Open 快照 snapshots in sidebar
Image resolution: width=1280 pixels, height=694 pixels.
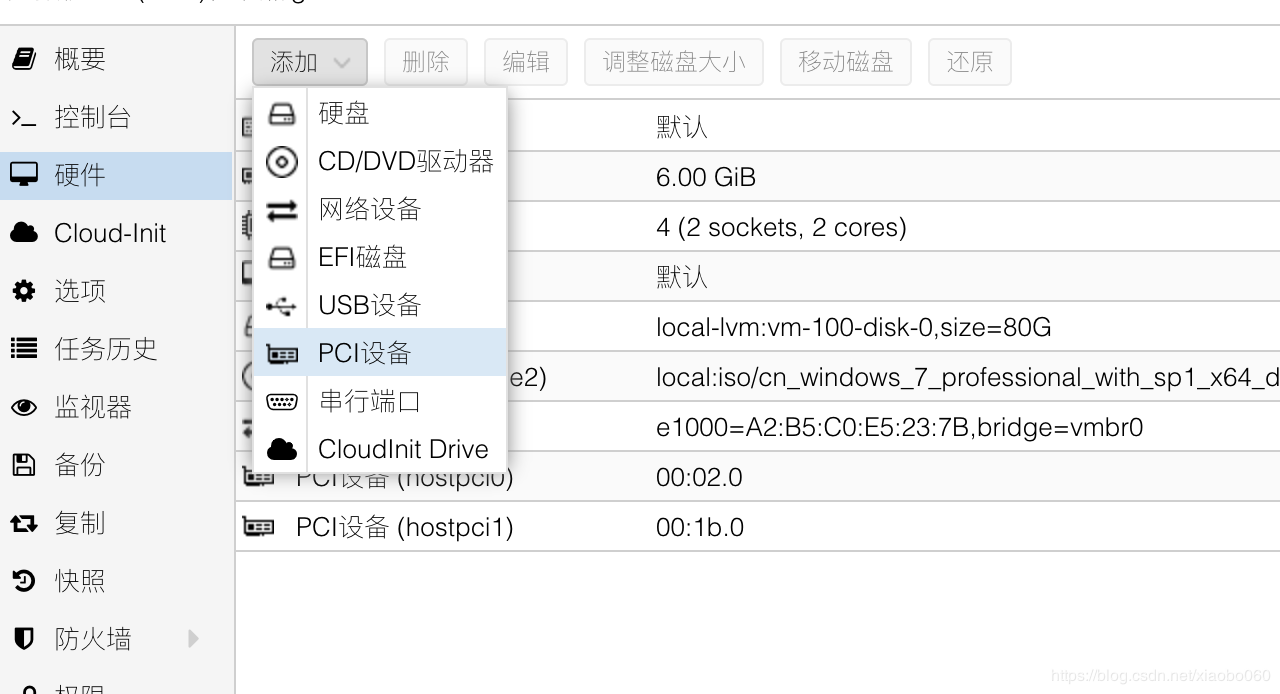click(x=80, y=580)
